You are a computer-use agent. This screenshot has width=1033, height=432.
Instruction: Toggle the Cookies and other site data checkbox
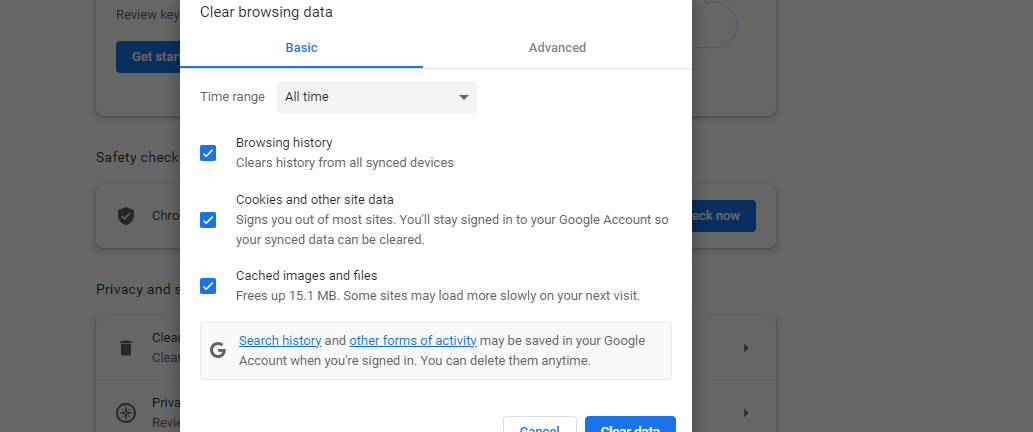click(x=208, y=220)
